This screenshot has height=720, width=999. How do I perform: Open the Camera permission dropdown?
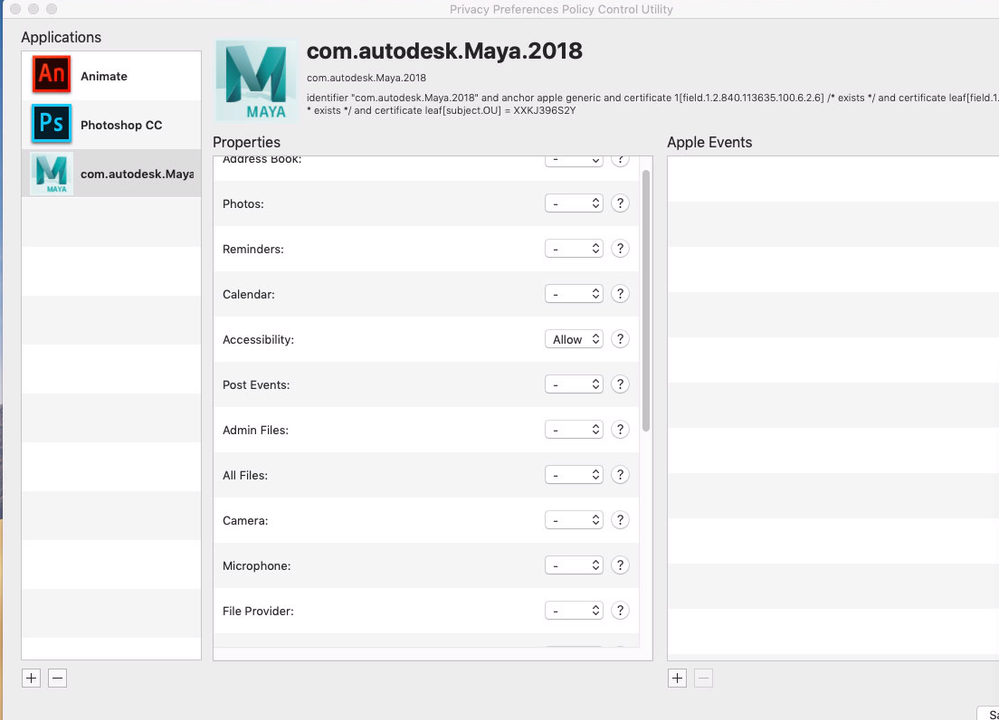(574, 520)
